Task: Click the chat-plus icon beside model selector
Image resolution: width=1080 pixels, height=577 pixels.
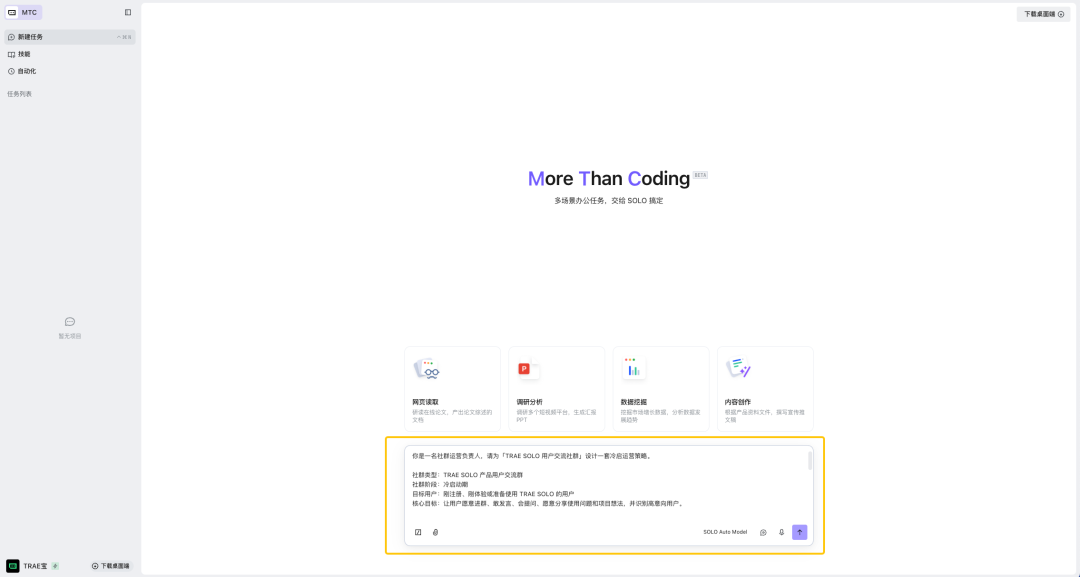Action: click(763, 532)
